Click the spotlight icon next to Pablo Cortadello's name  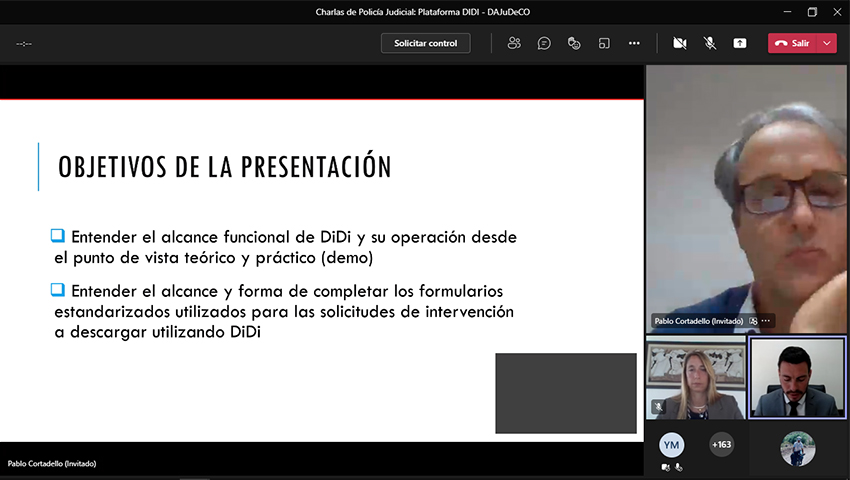pyautogui.click(x=753, y=321)
